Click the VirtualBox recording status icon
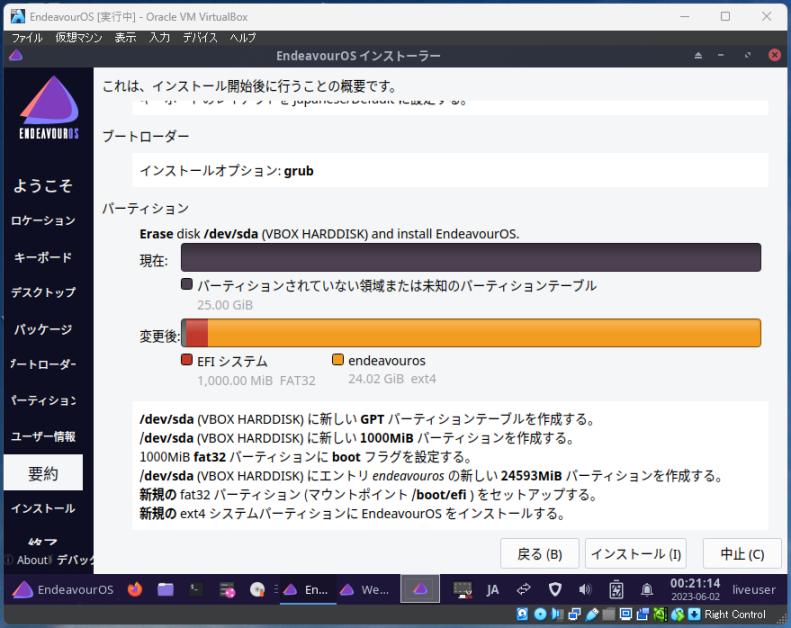This screenshot has height=628, width=791. pos(643,614)
